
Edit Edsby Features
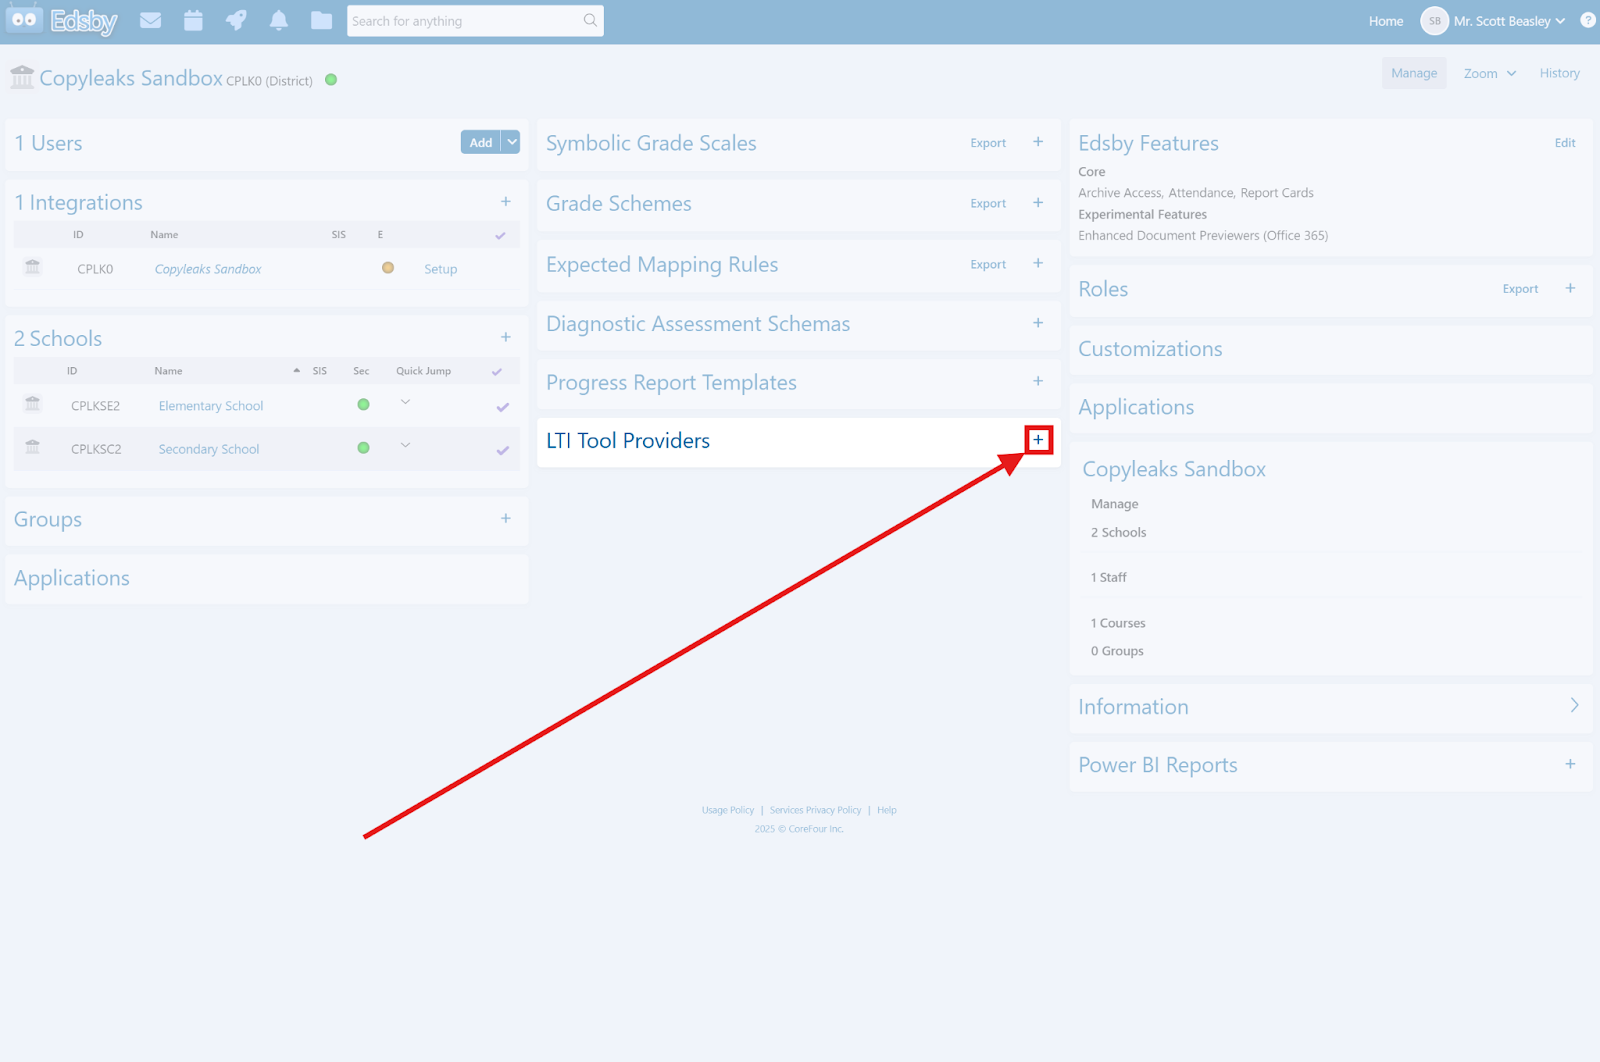point(1565,143)
